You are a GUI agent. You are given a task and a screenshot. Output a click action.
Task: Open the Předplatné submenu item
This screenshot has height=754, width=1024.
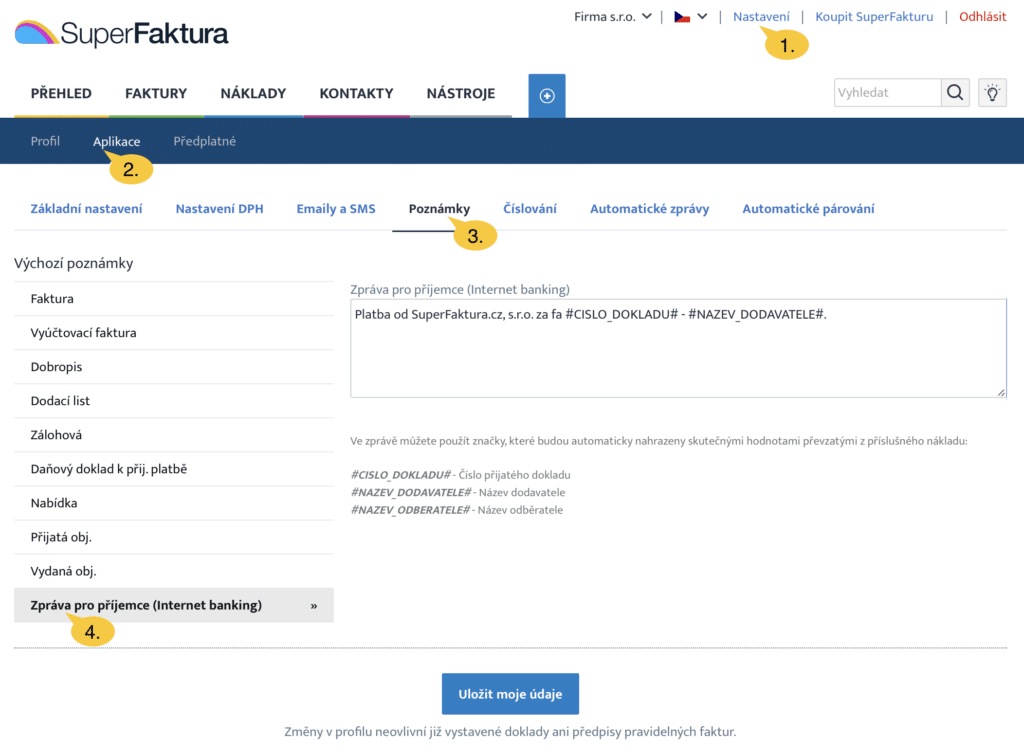tap(204, 141)
